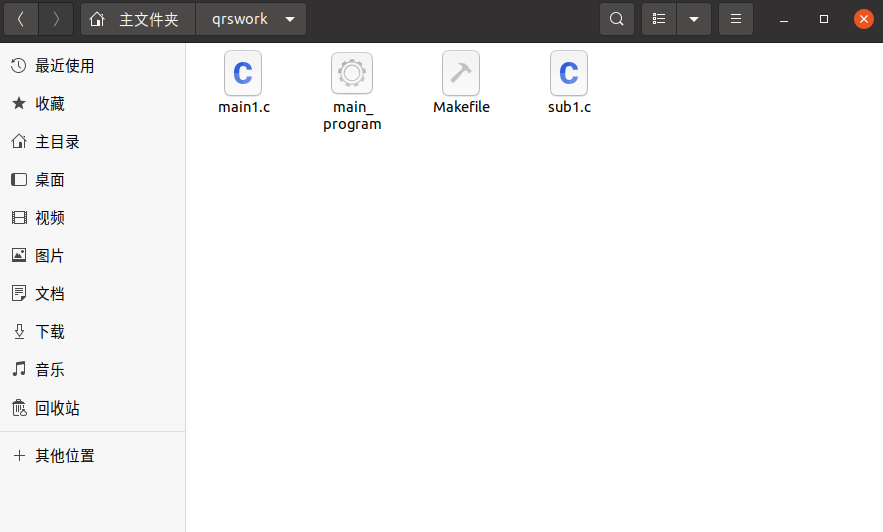This screenshot has width=883, height=532.
Task: Minimize the file manager window
Action: 783,19
